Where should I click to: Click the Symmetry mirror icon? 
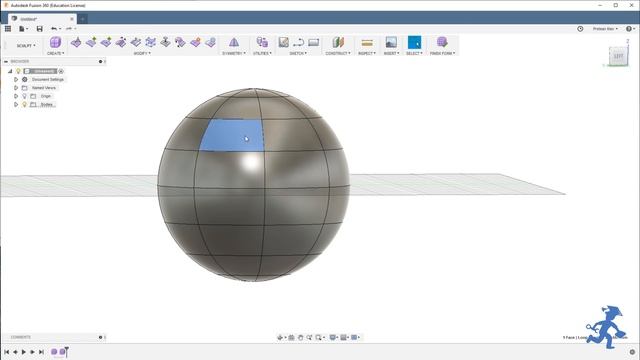coord(234,42)
